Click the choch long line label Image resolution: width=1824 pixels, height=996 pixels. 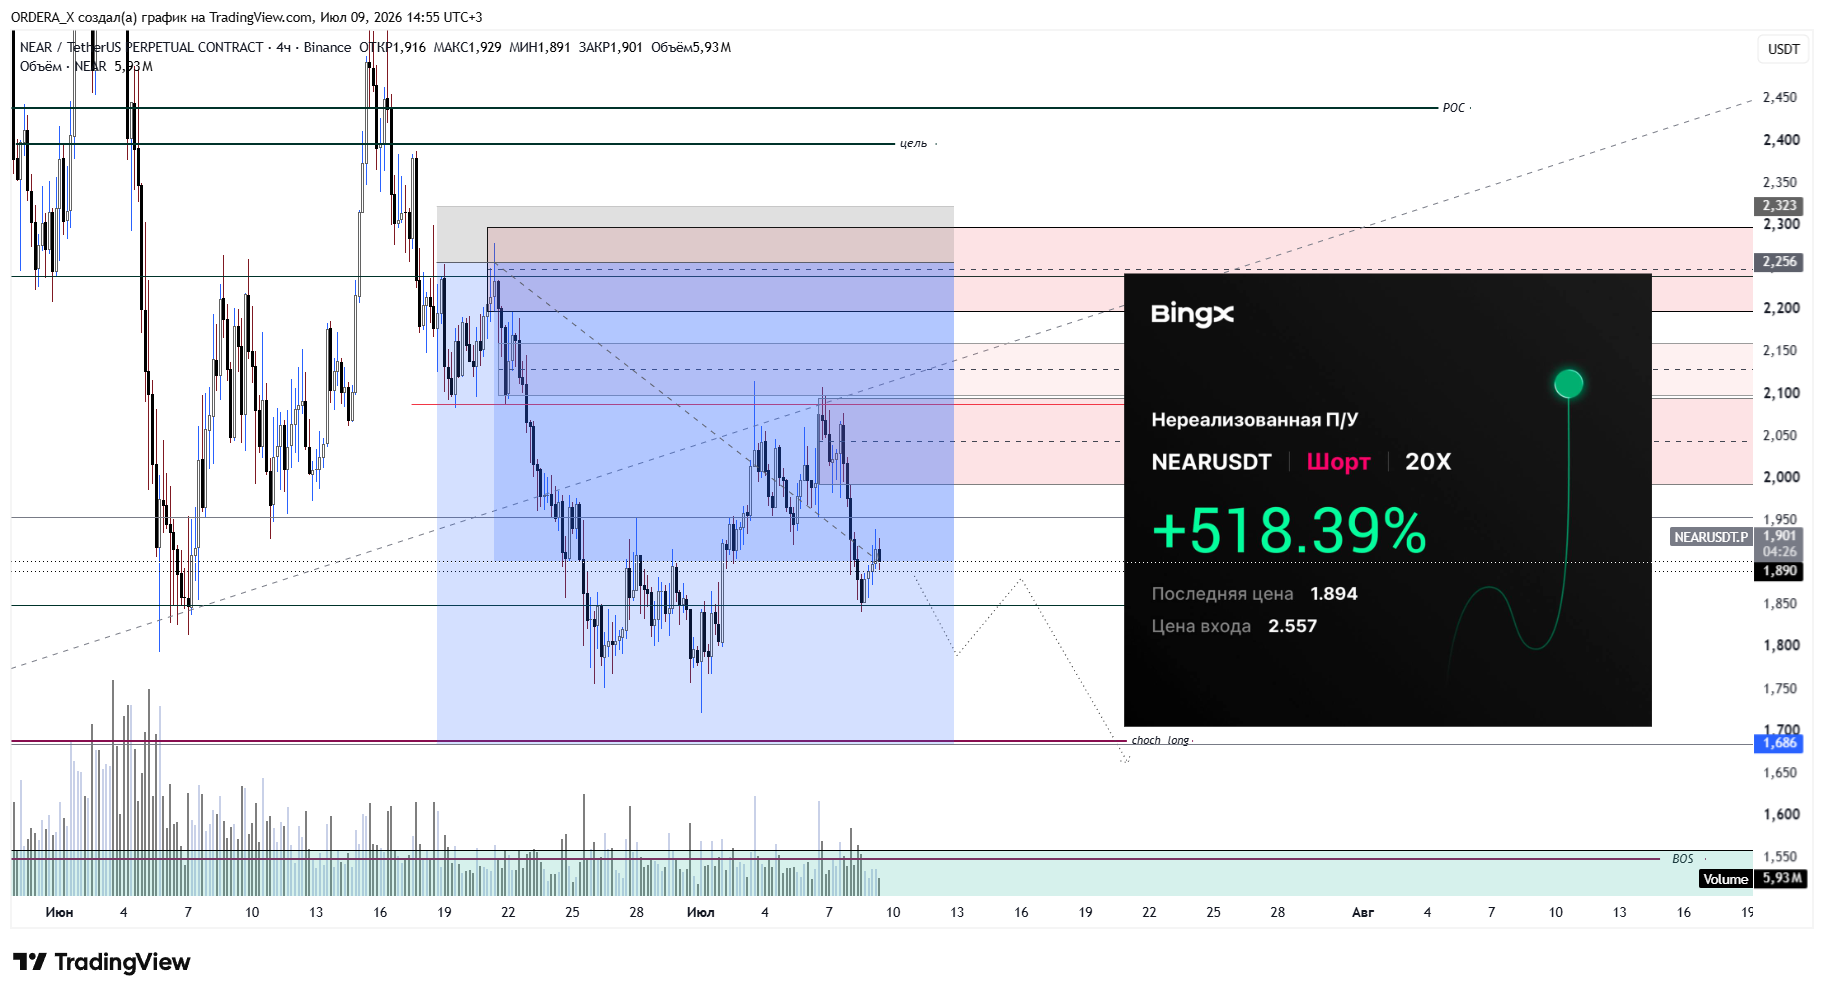click(x=1160, y=741)
